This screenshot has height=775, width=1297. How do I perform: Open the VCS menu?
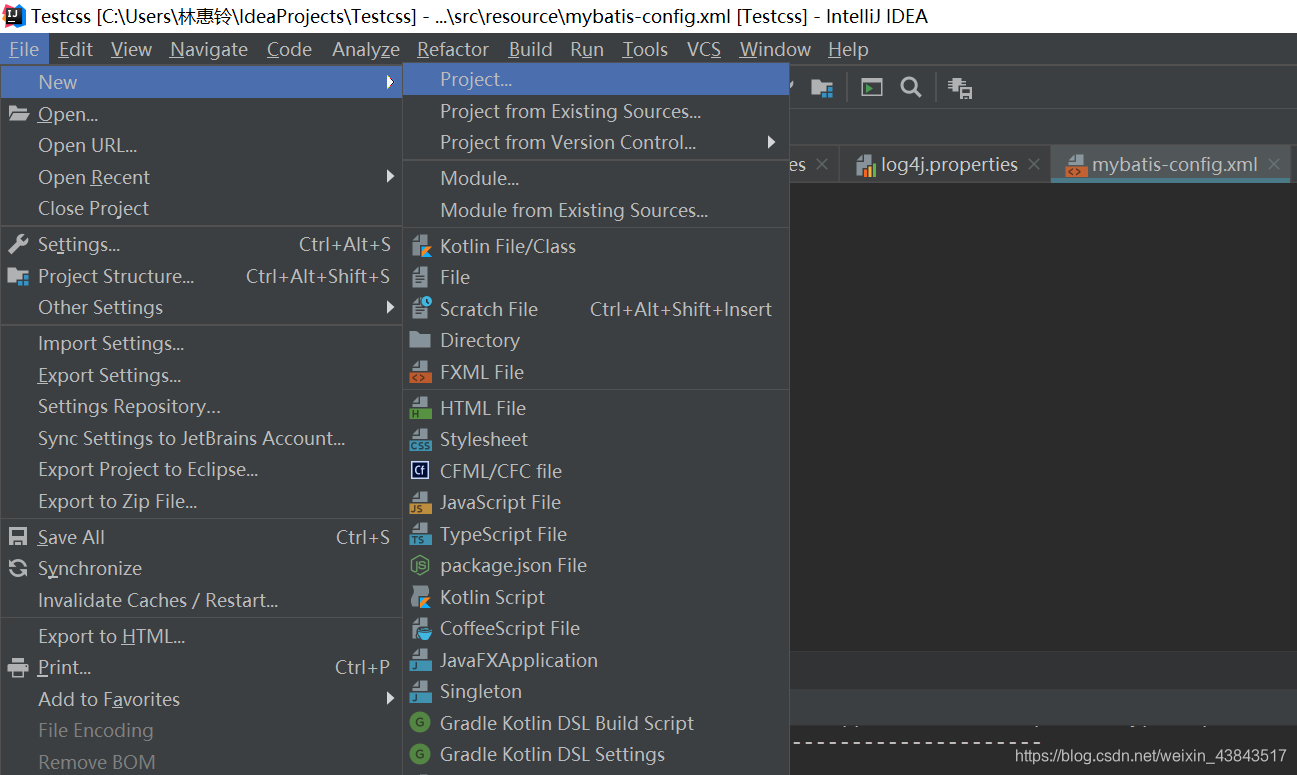click(704, 49)
